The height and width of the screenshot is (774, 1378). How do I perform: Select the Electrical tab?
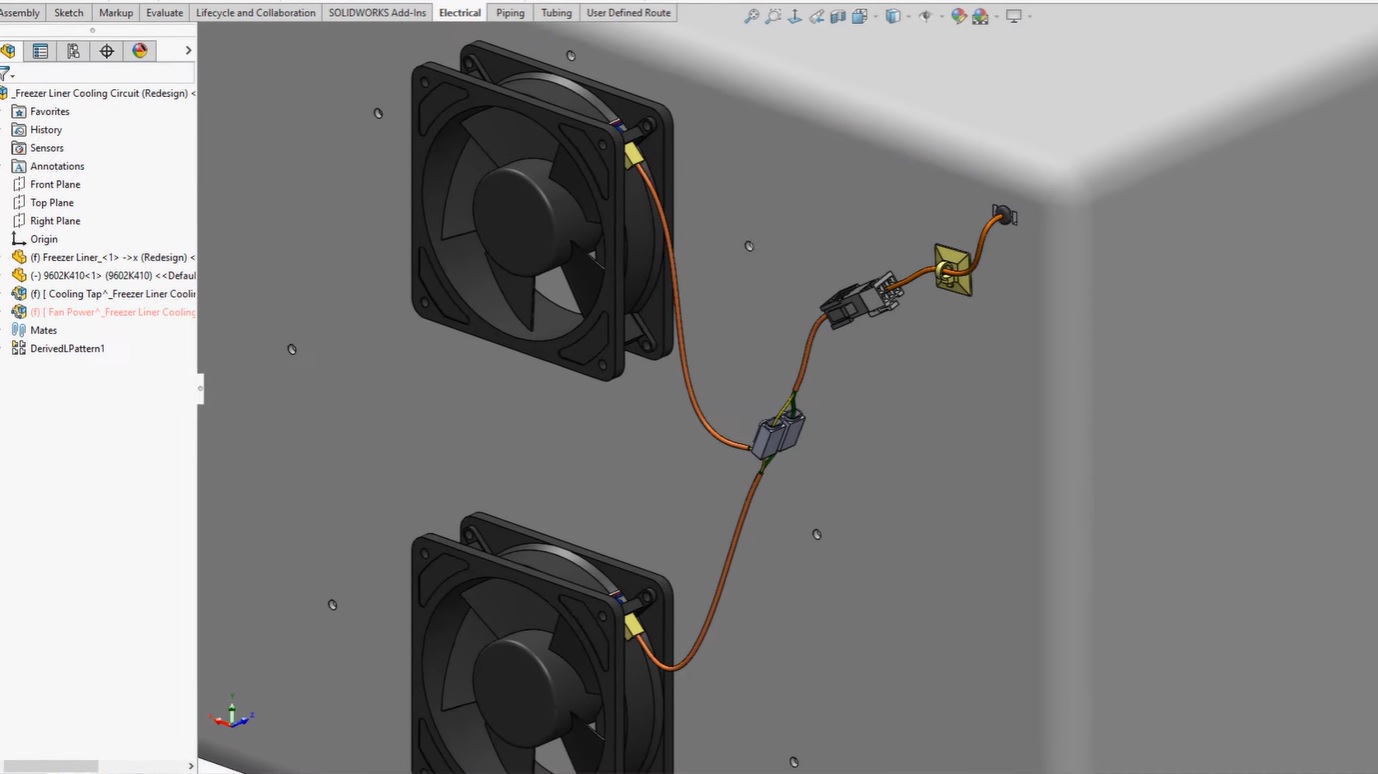[460, 13]
